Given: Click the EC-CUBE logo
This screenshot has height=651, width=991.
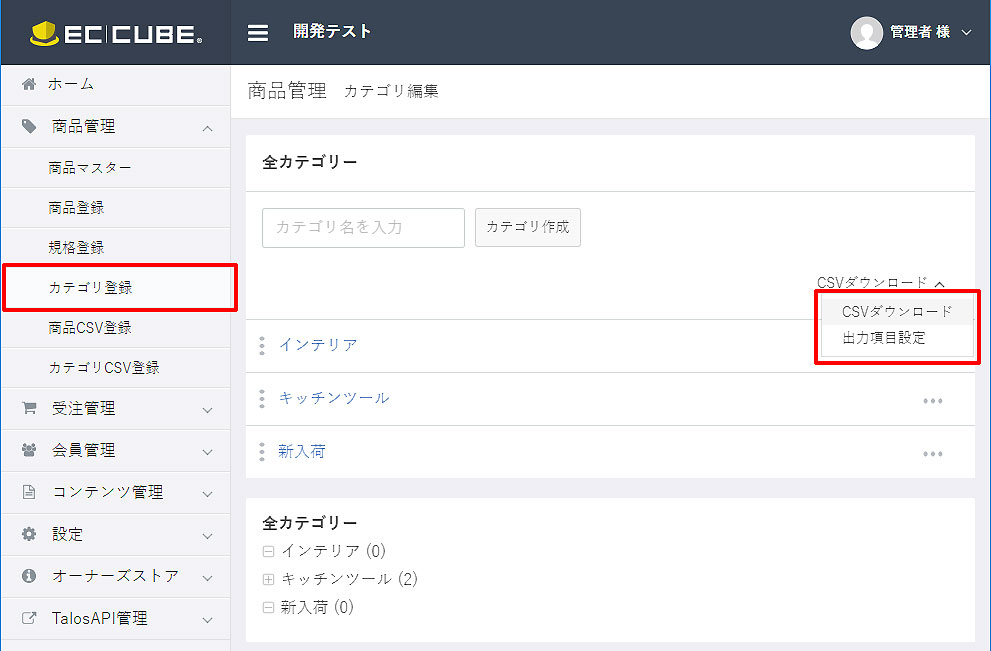Looking at the screenshot, I should (x=115, y=33).
